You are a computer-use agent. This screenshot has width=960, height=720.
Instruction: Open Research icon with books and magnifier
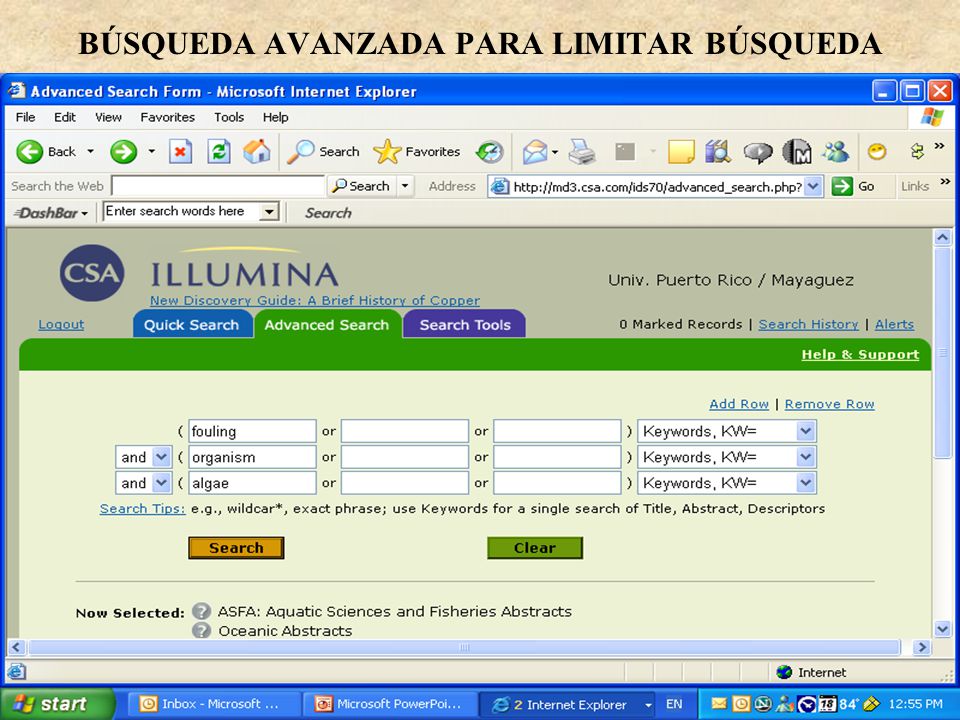point(717,151)
